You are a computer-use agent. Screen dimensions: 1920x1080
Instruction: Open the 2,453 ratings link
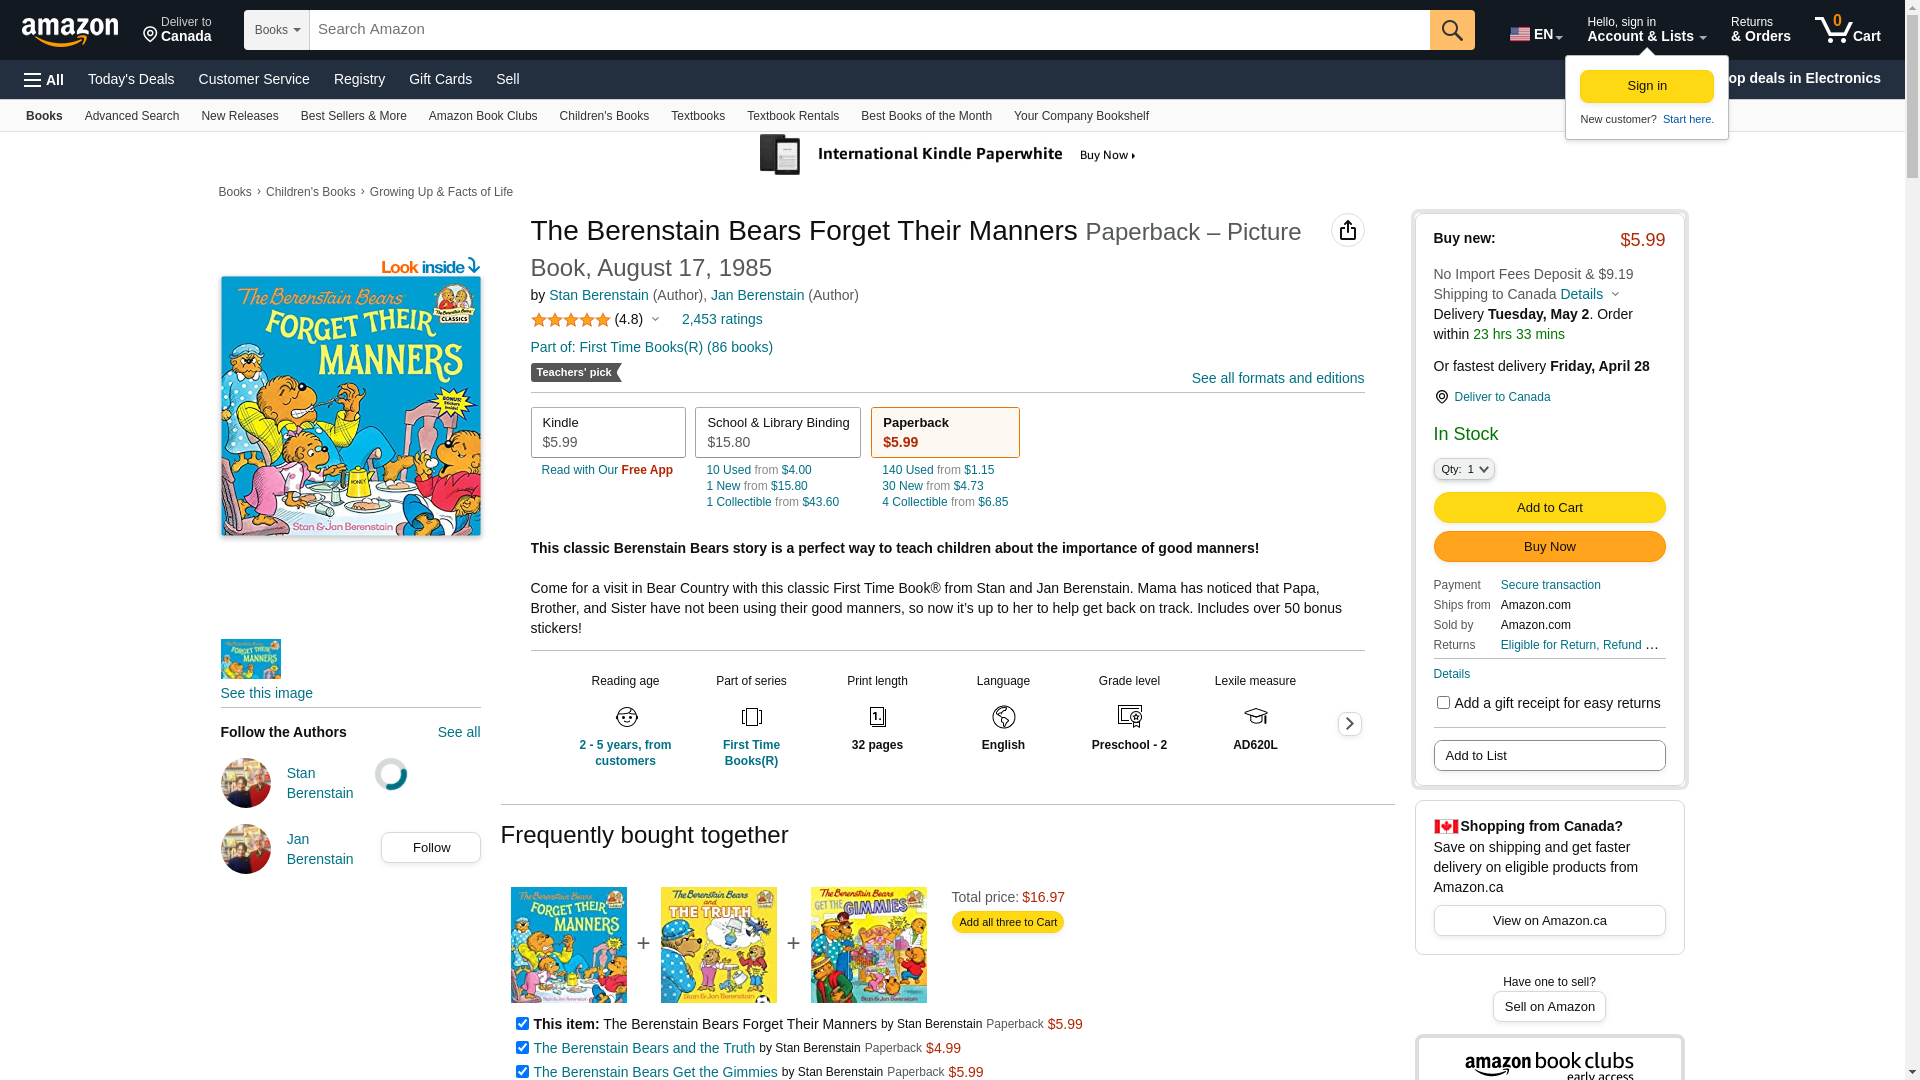[x=722, y=320]
